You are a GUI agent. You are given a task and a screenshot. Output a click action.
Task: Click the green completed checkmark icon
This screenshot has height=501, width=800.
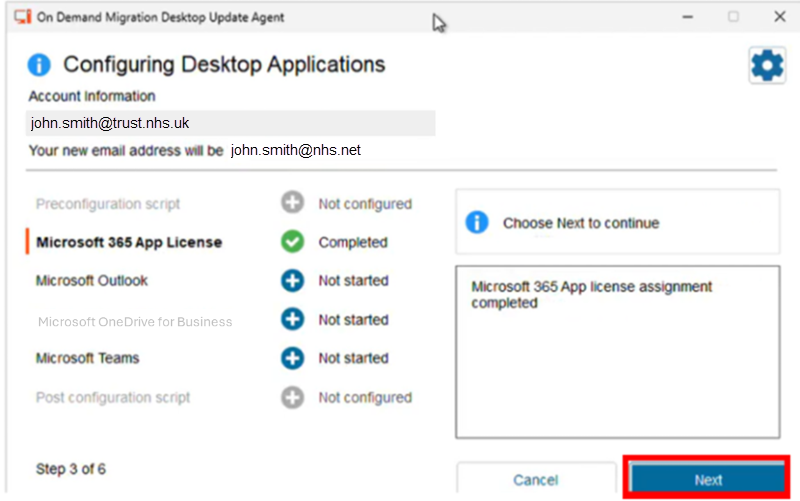(292, 242)
